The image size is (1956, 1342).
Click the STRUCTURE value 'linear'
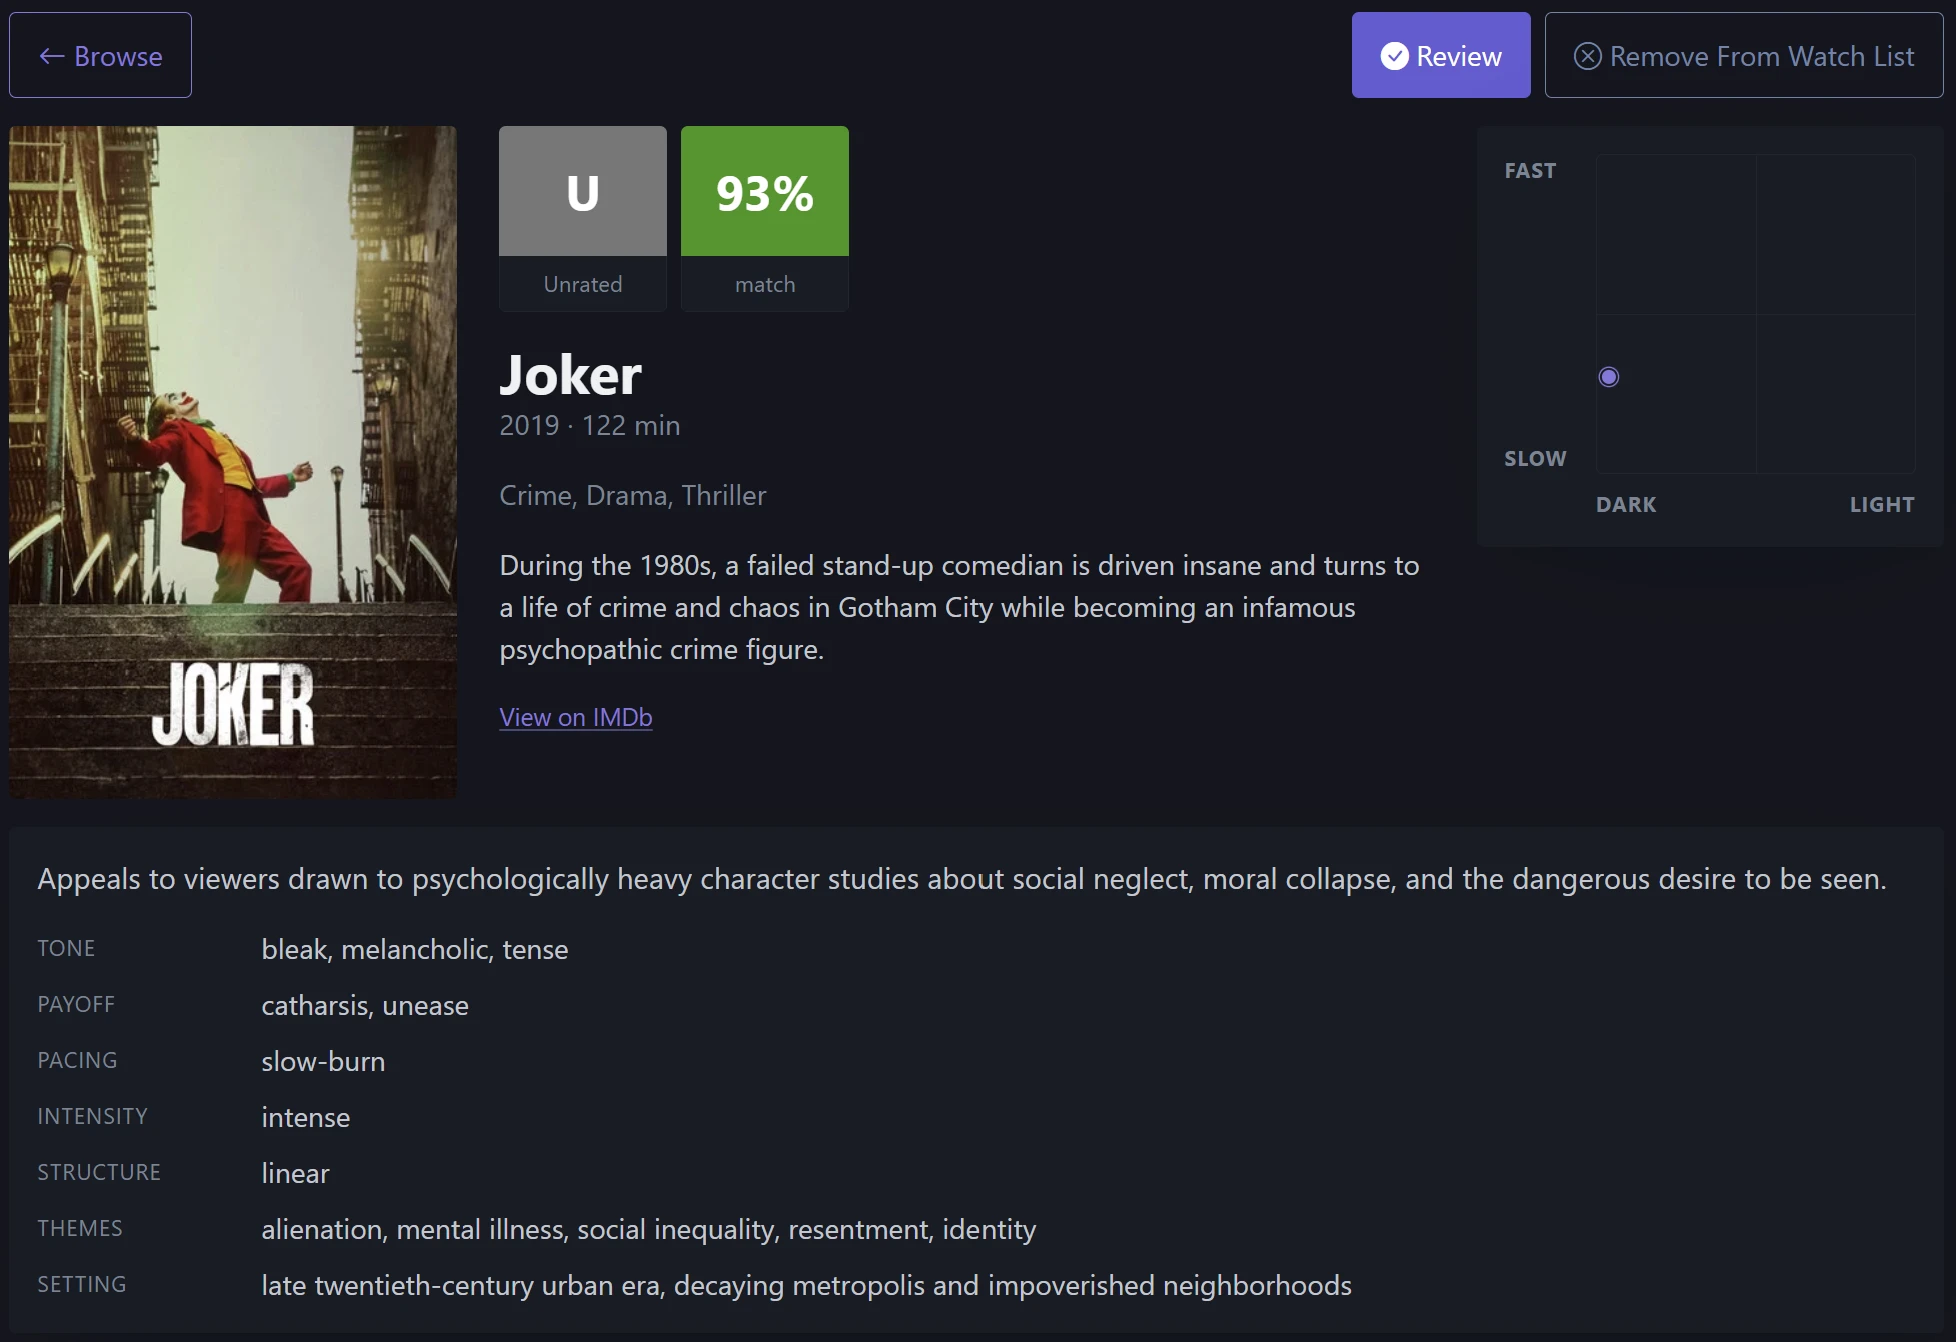pyautogui.click(x=295, y=1173)
